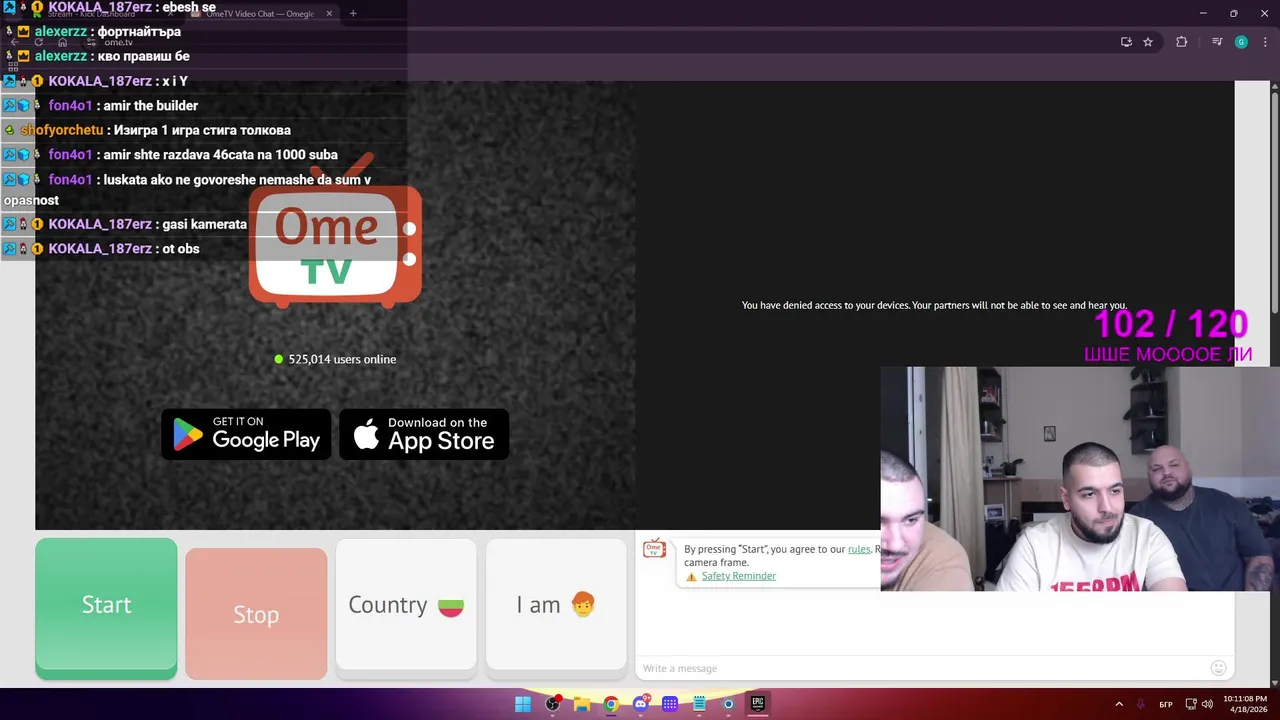This screenshot has height=720, width=1280.
Task: Open the media controls icon in Chrome toolbar
Action: click(x=1217, y=42)
